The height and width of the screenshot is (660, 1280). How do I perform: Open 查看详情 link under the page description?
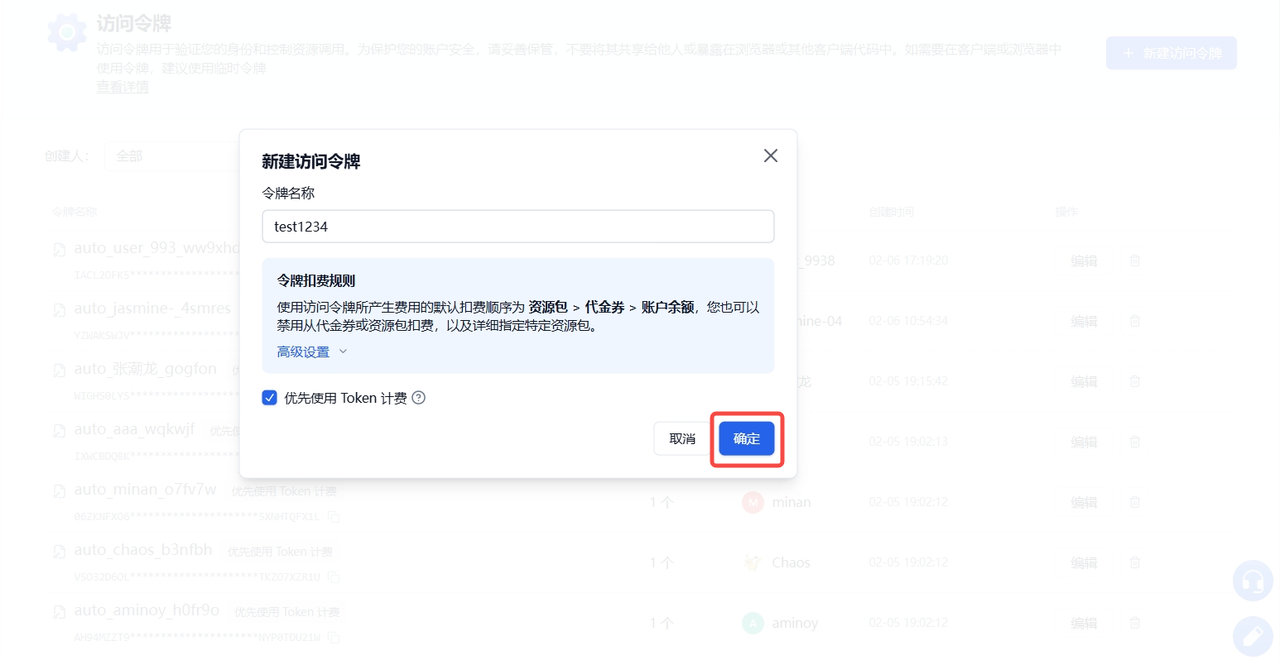click(x=122, y=87)
